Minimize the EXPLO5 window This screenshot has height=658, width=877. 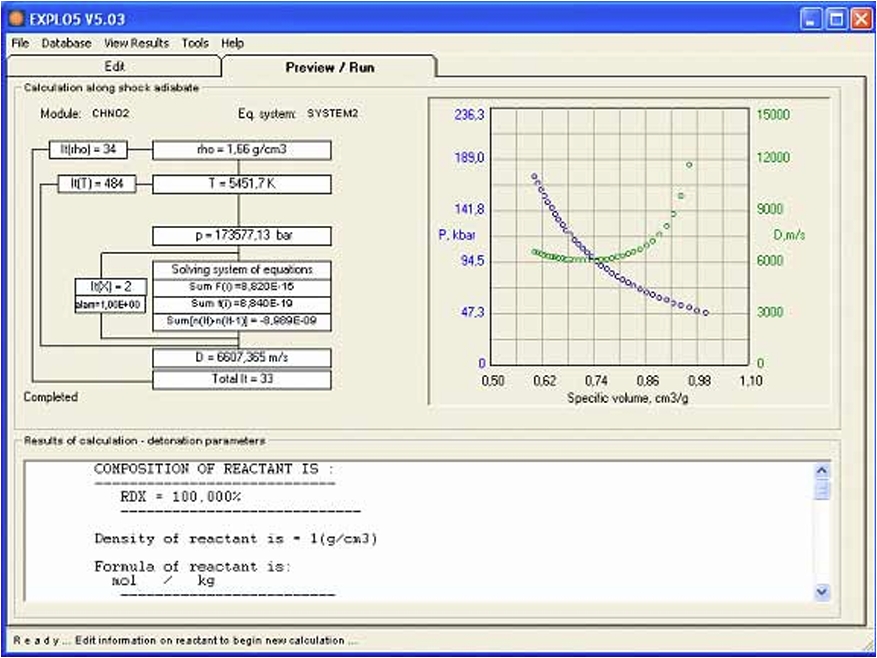[811, 20]
